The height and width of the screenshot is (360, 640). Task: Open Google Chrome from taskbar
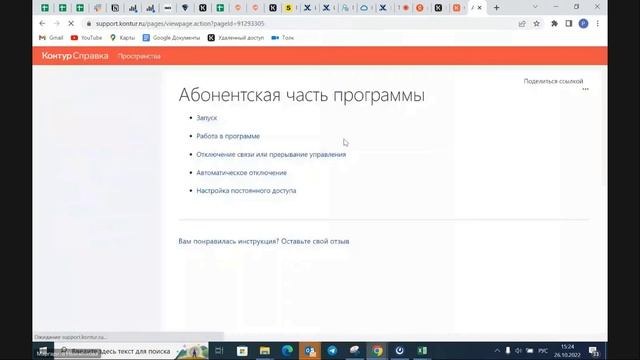coord(377,351)
